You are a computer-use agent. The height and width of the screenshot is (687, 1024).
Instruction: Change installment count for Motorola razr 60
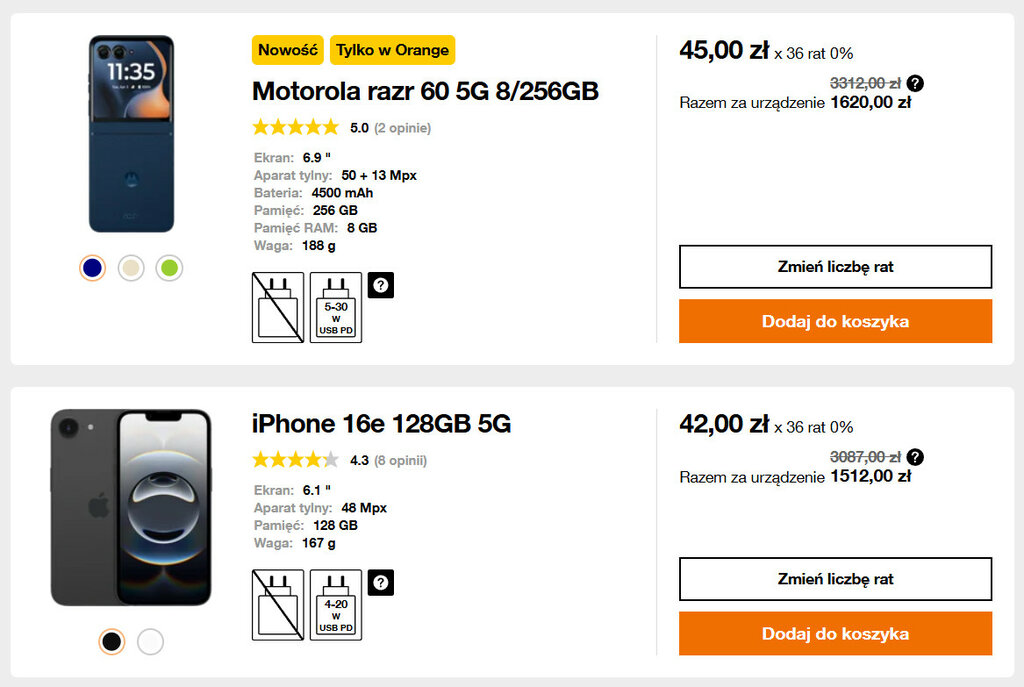tap(835, 267)
